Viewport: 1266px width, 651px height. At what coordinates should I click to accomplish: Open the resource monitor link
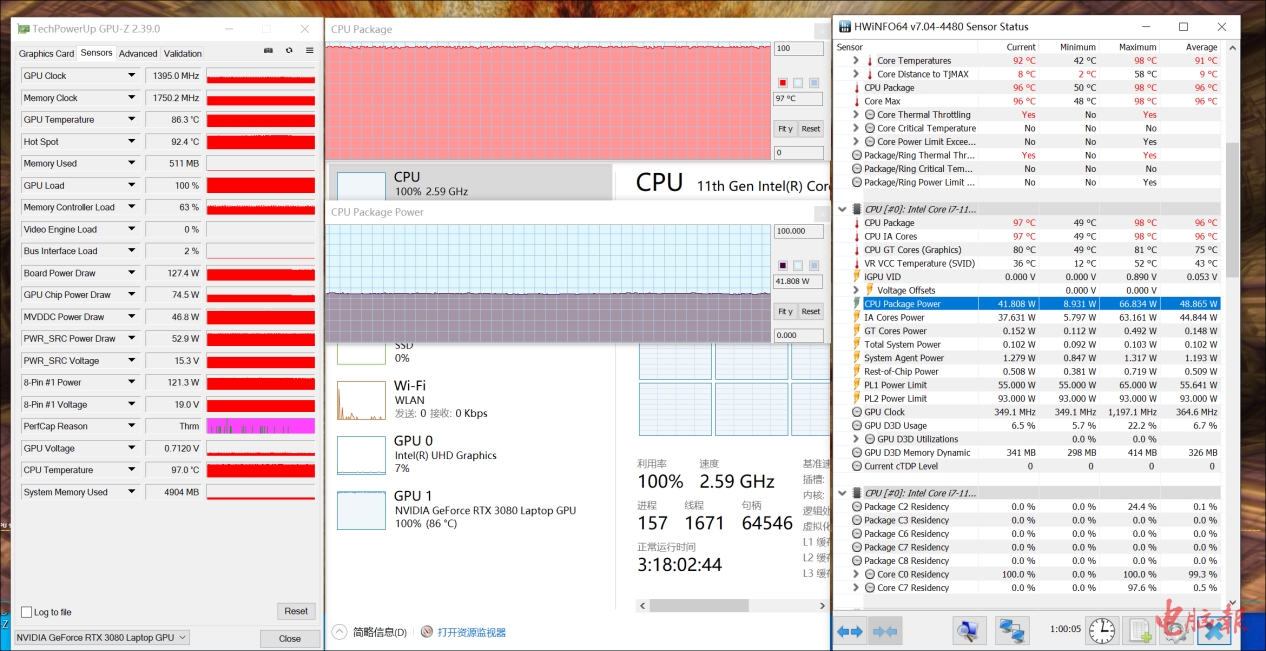pos(470,632)
